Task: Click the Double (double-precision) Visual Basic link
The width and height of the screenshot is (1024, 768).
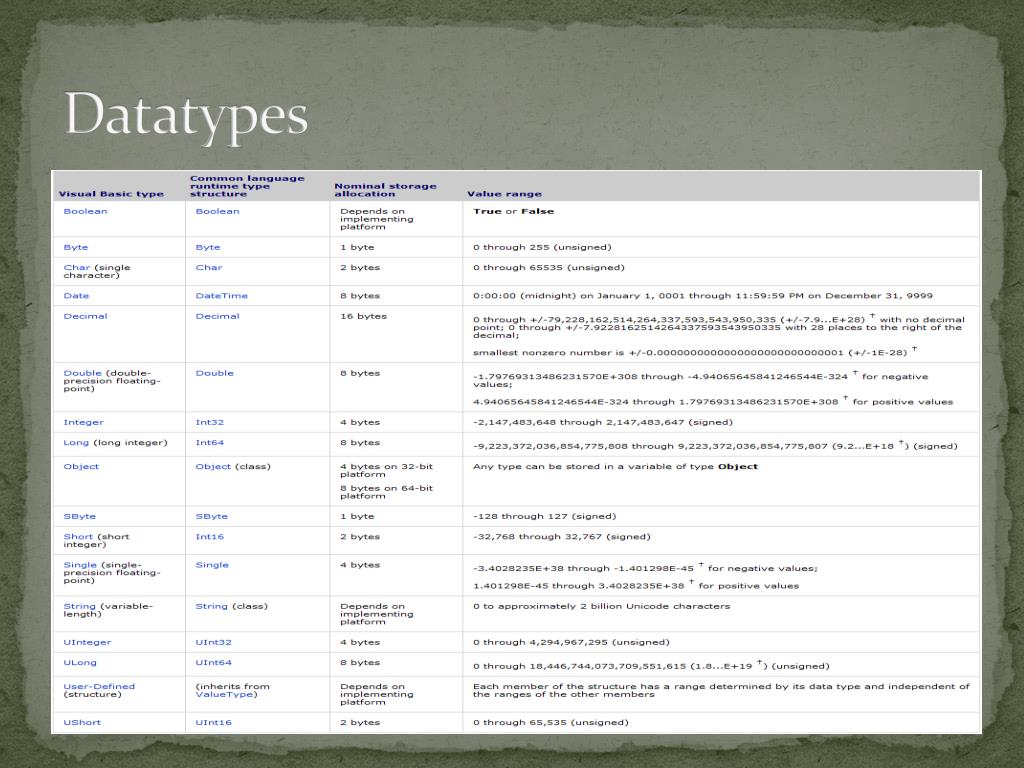Action: click(x=82, y=374)
